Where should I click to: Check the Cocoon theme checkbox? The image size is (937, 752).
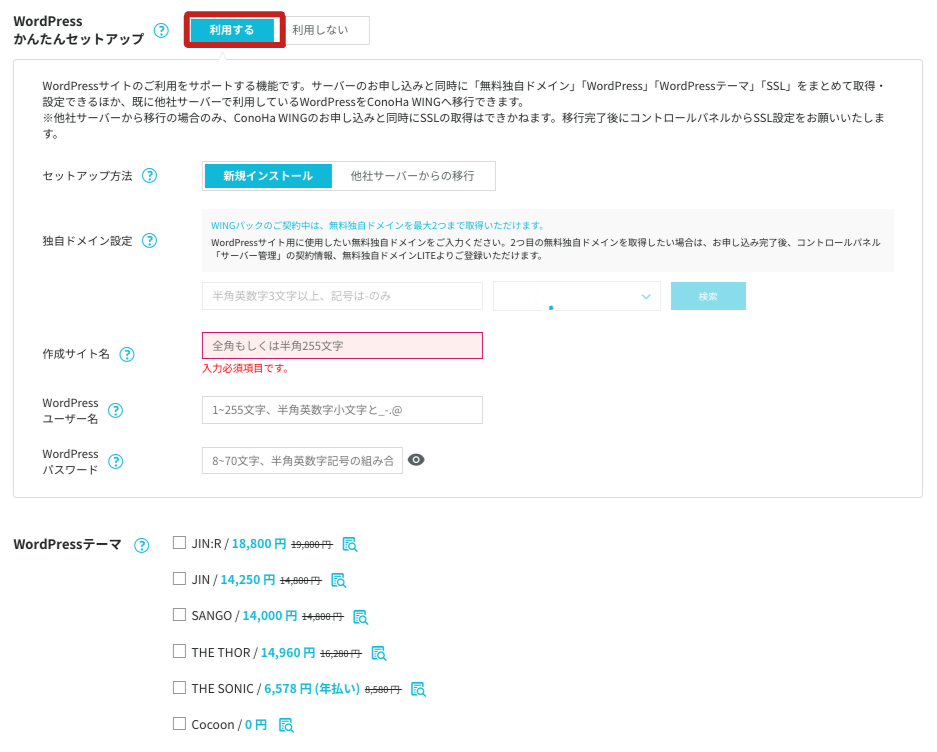click(x=179, y=723)
